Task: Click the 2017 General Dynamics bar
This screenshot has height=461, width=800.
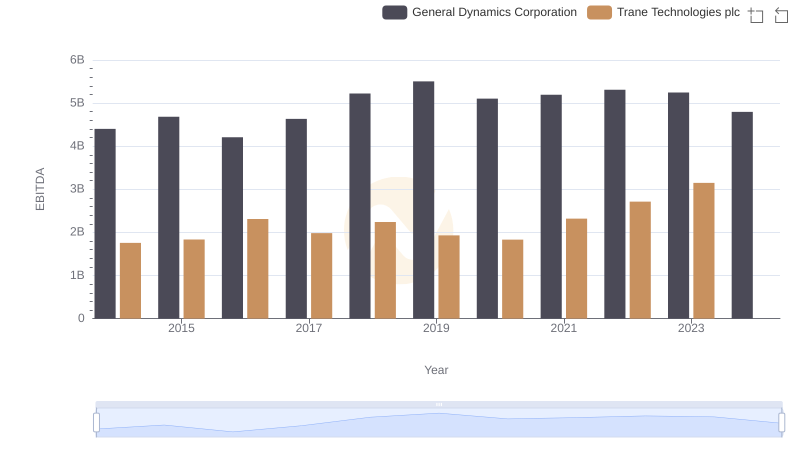Action: point(296,219)
